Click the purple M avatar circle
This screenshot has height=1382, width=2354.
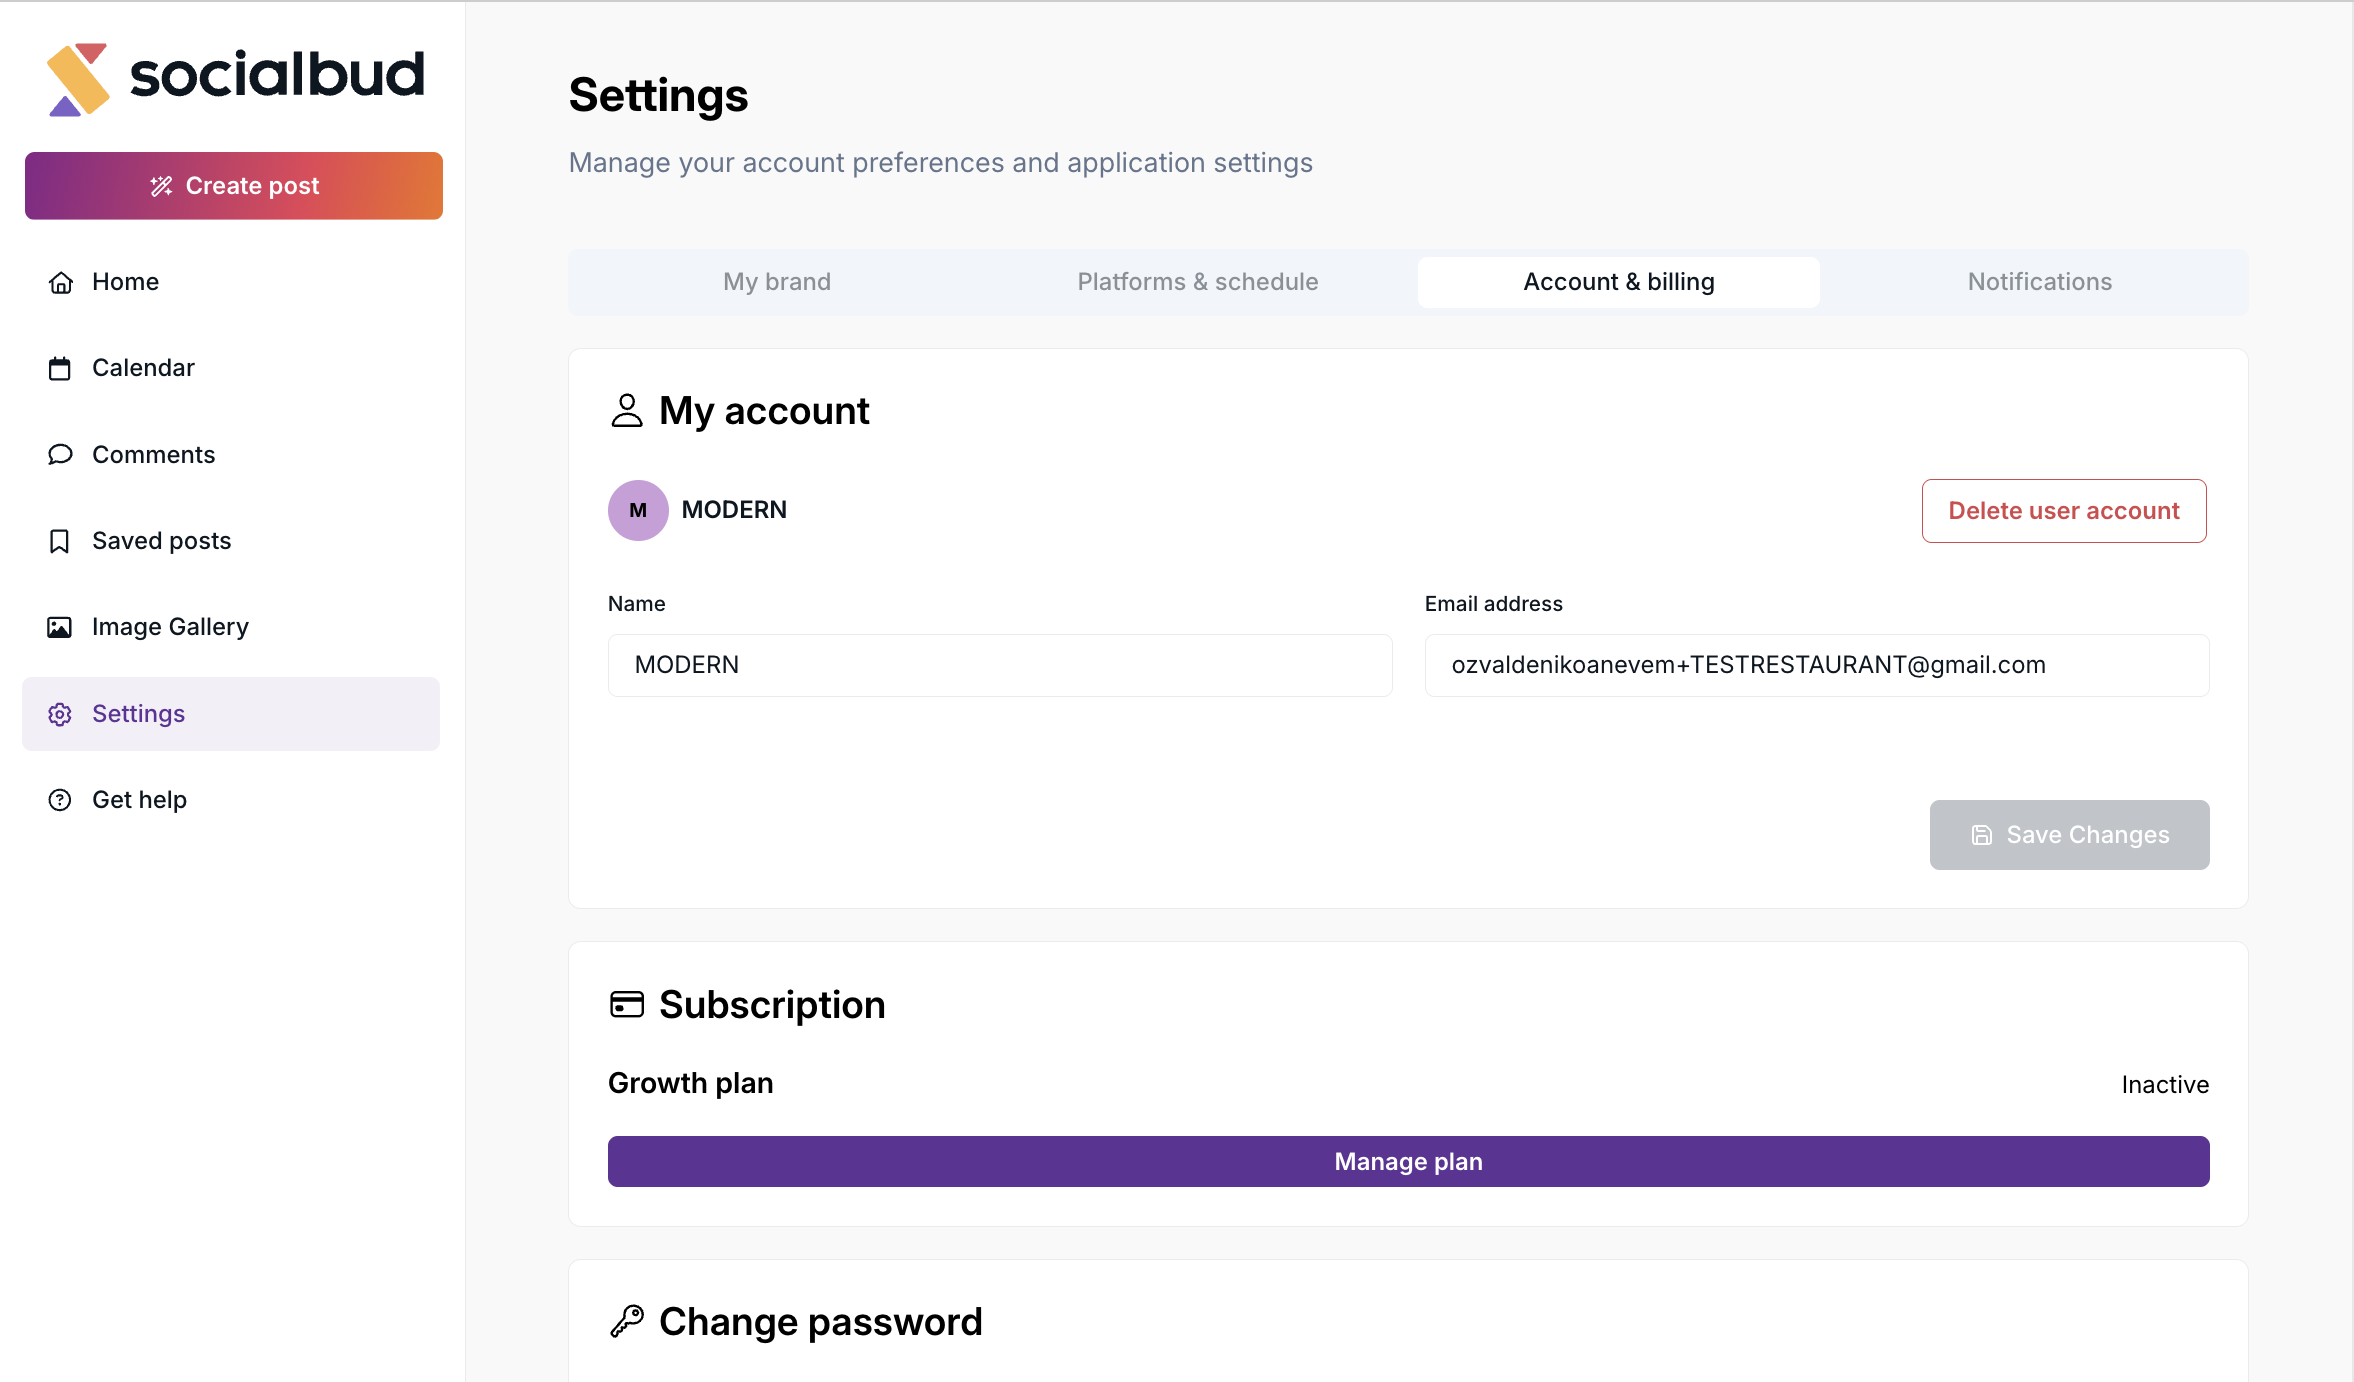pos(638,510)
